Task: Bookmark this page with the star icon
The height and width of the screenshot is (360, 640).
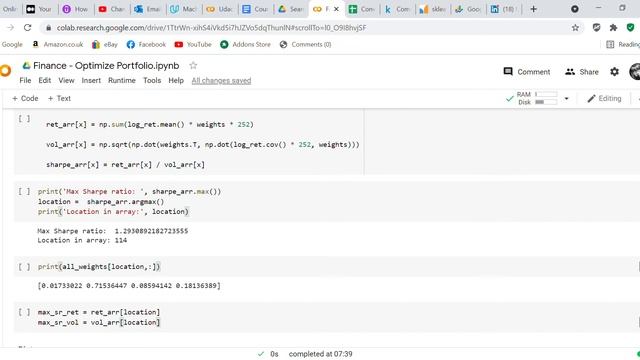Action: point(575,28)
